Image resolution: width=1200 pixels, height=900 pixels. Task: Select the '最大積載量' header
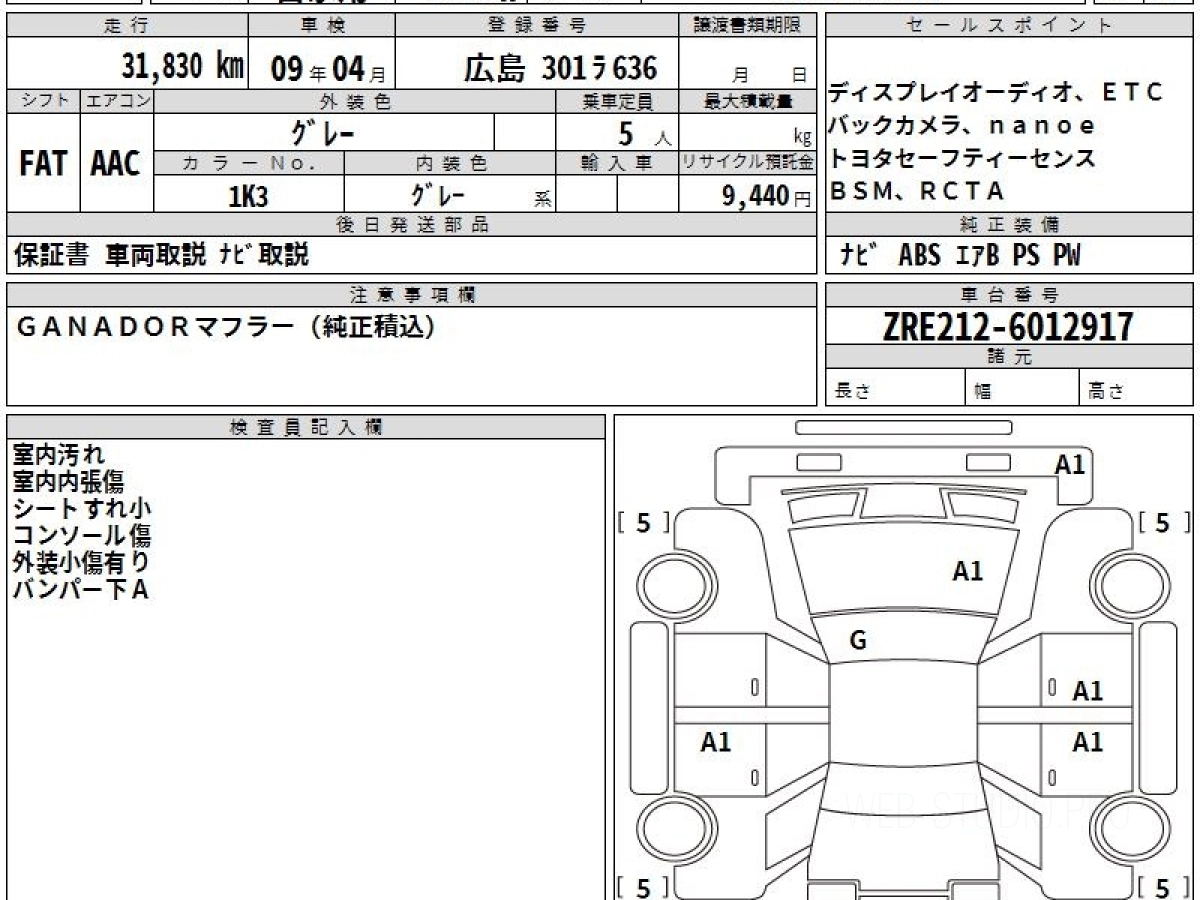click(748, 101)
